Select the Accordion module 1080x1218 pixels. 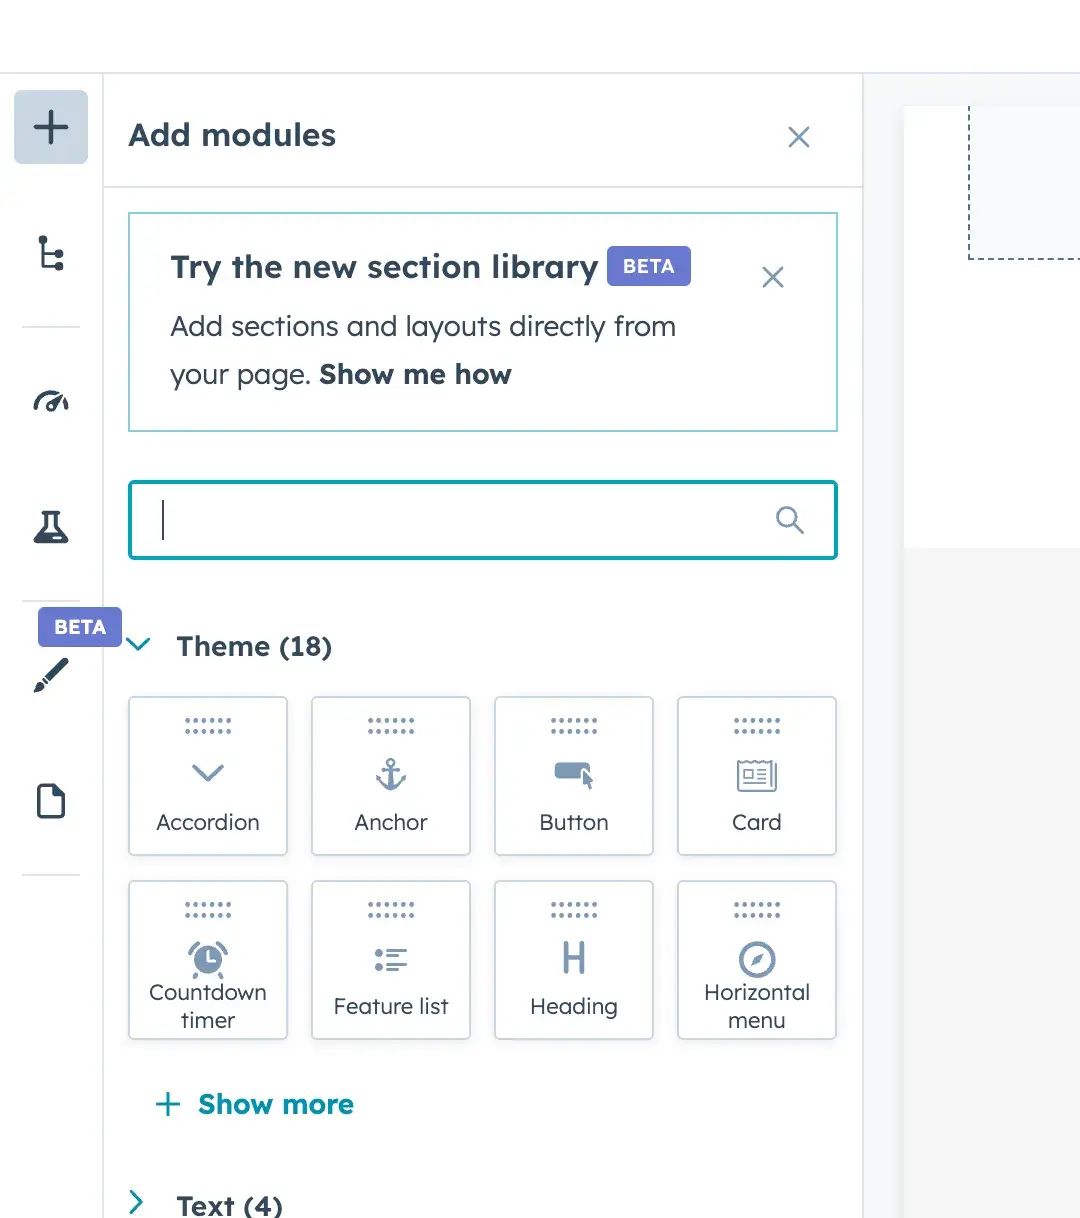[x=207, y=776]
